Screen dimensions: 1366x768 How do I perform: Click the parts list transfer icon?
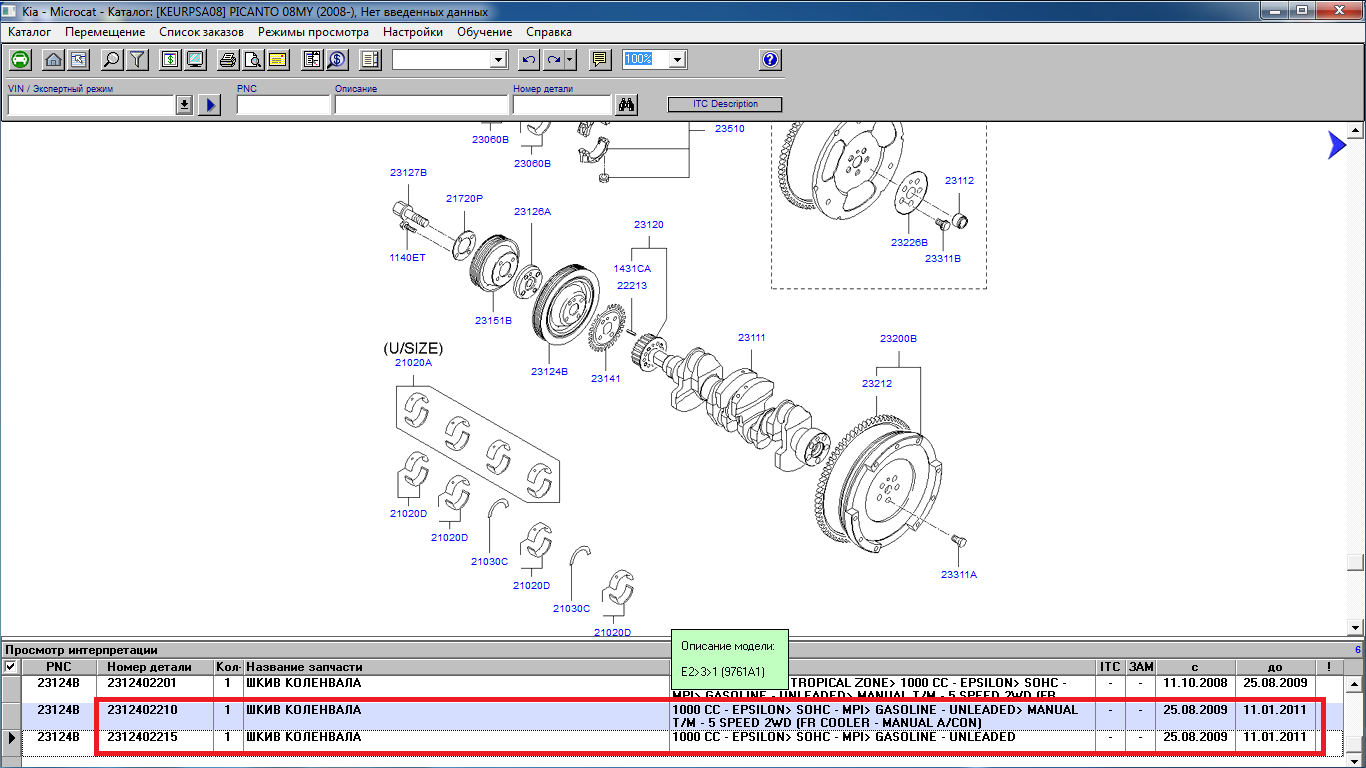click(312, 60)
